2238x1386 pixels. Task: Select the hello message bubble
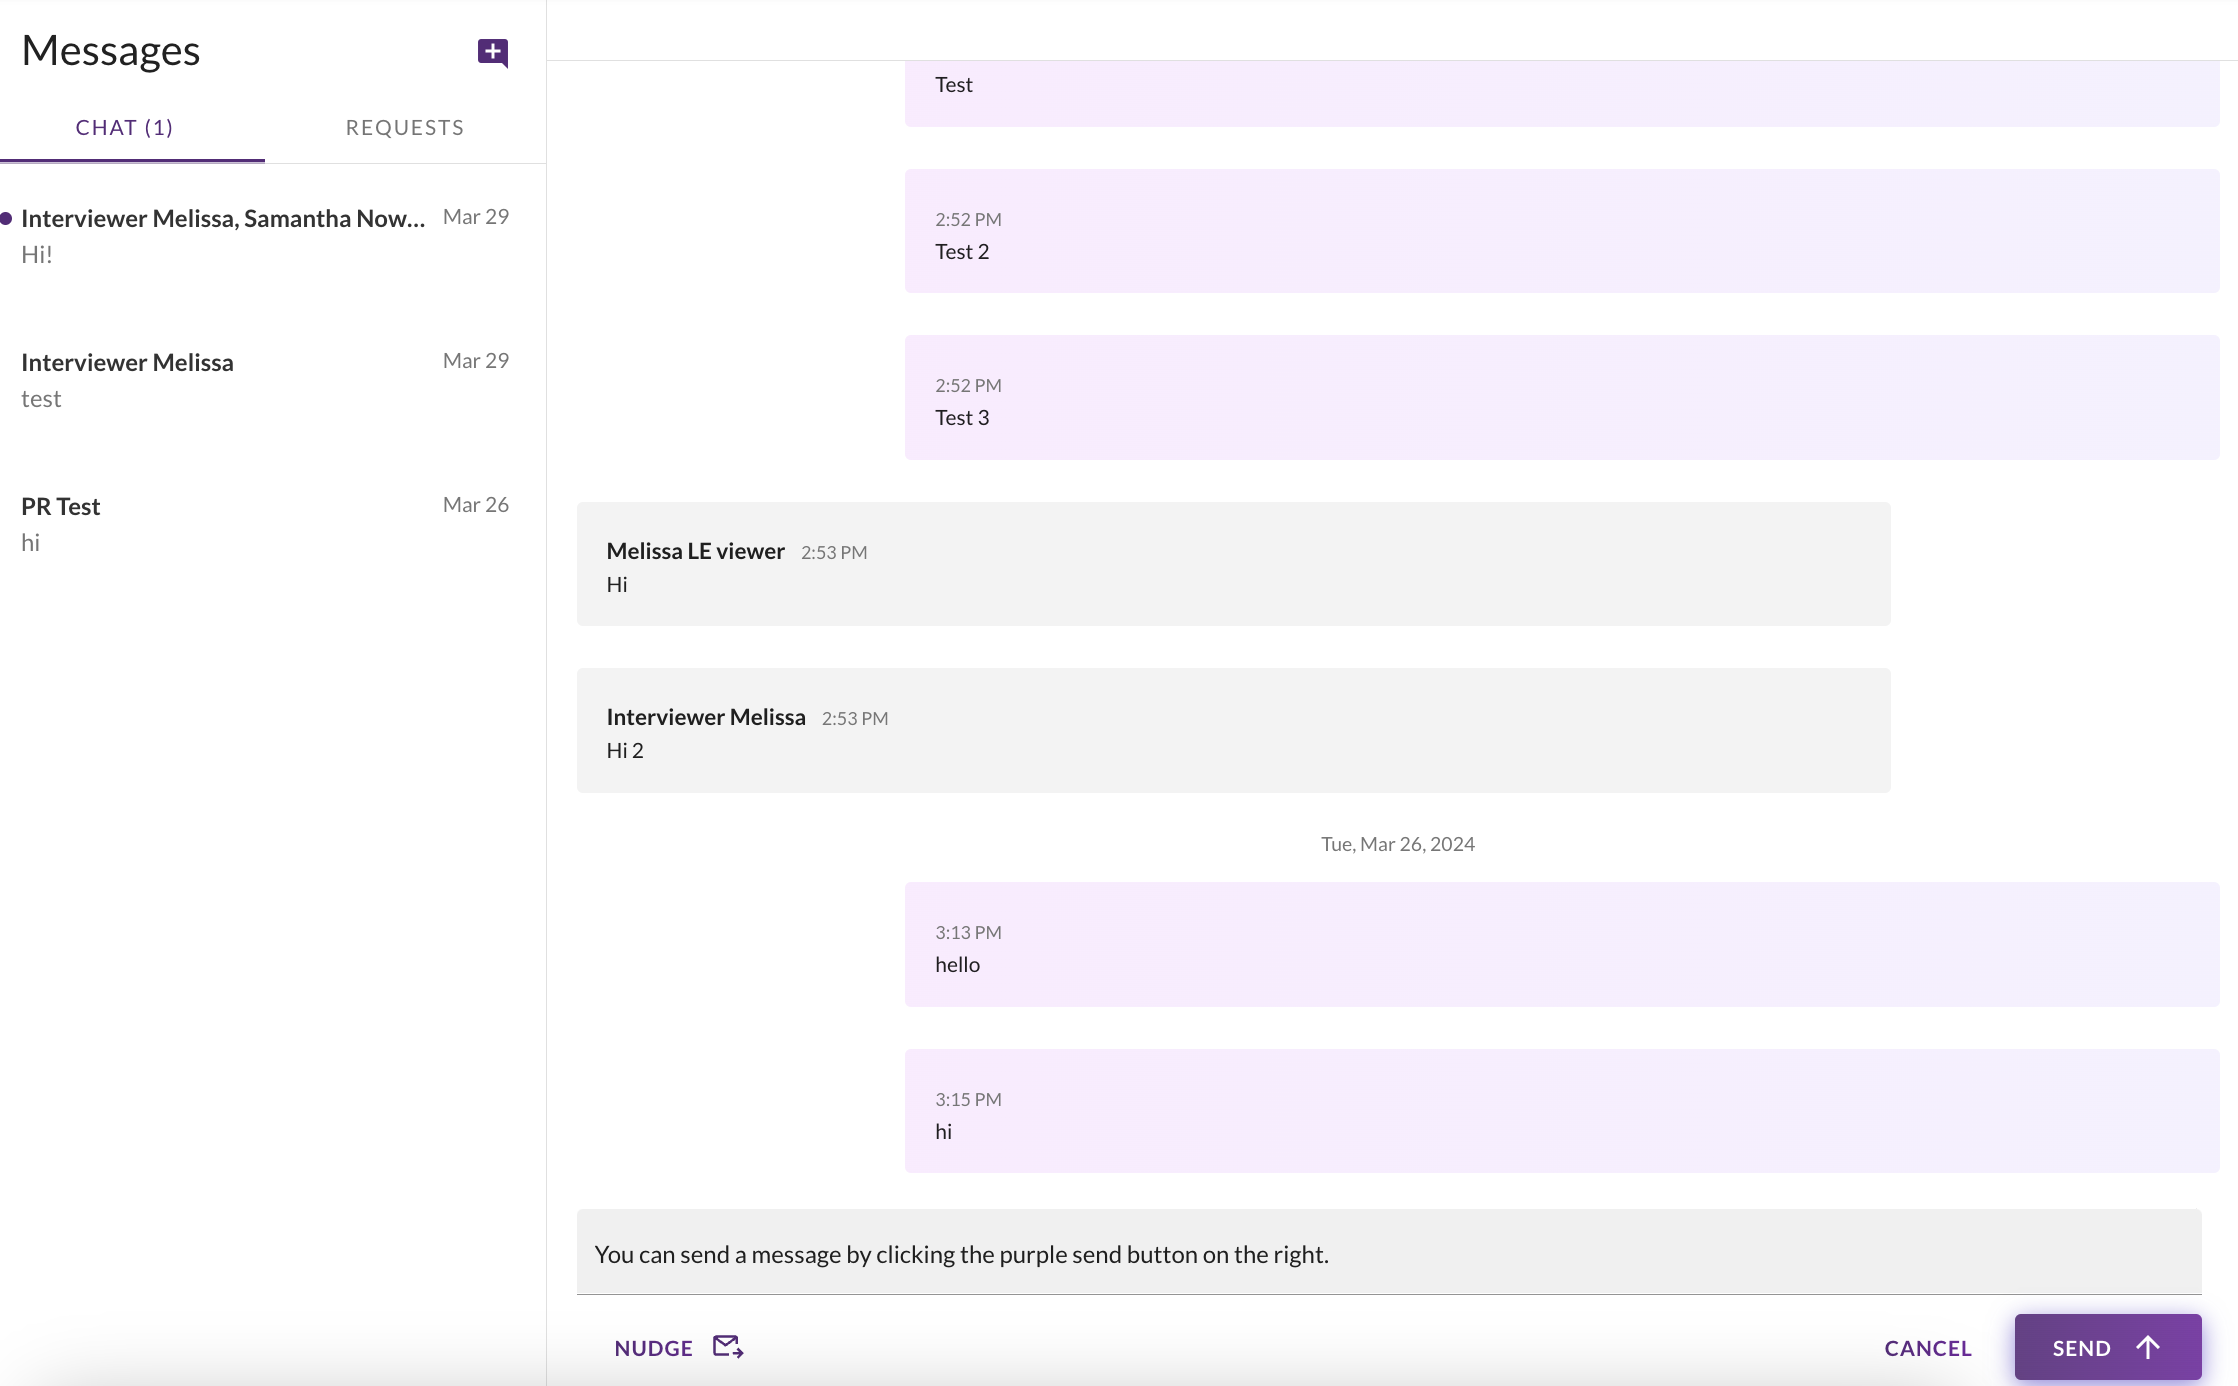pos(1560,946)
